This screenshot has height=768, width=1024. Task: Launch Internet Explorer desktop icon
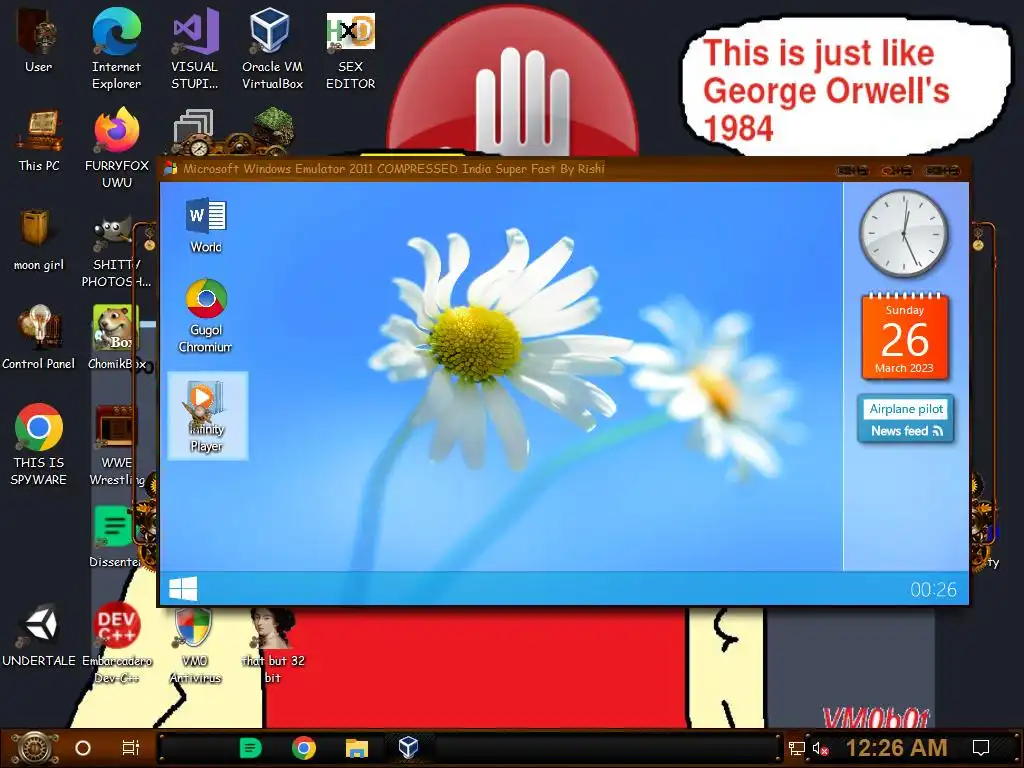(116, 48)
